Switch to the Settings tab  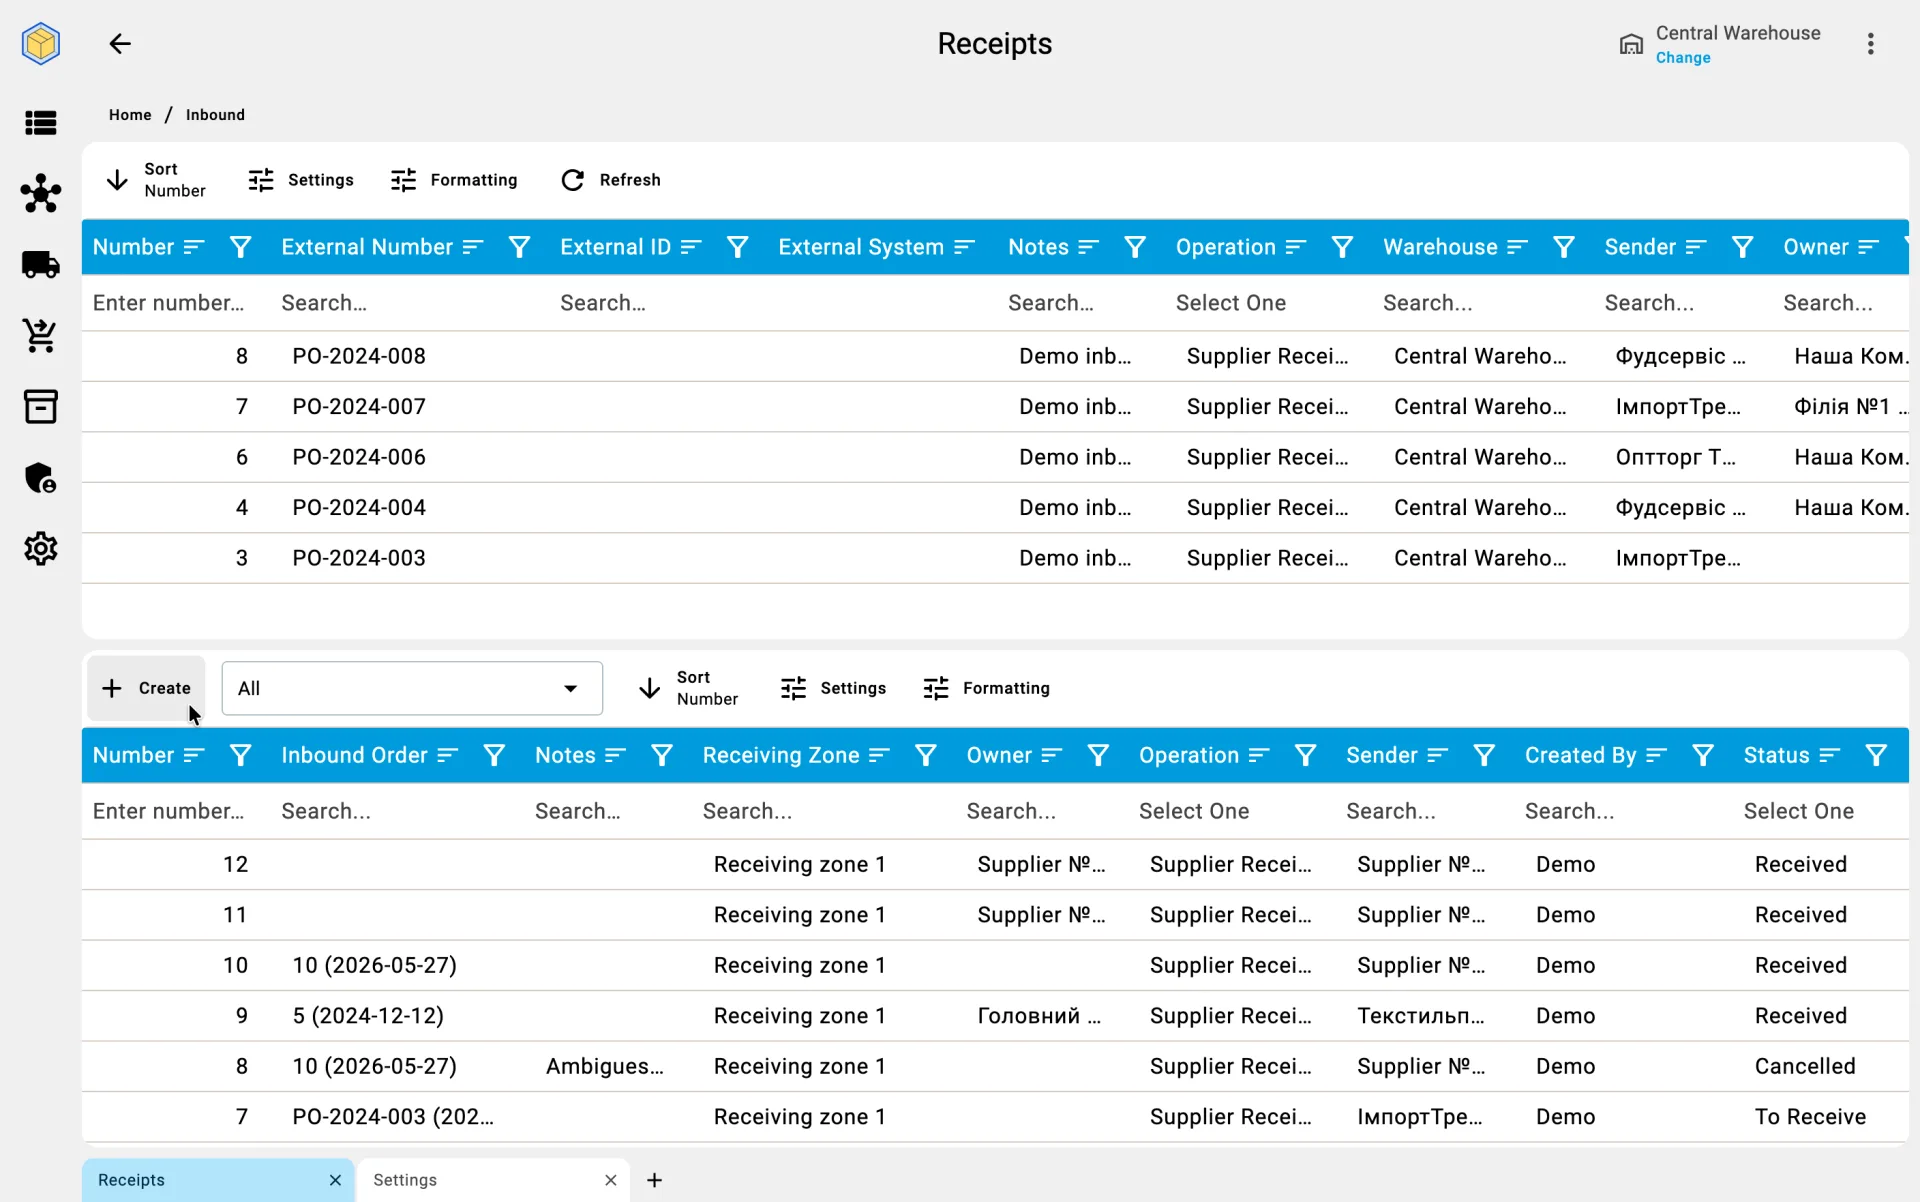pos(405,1180)
